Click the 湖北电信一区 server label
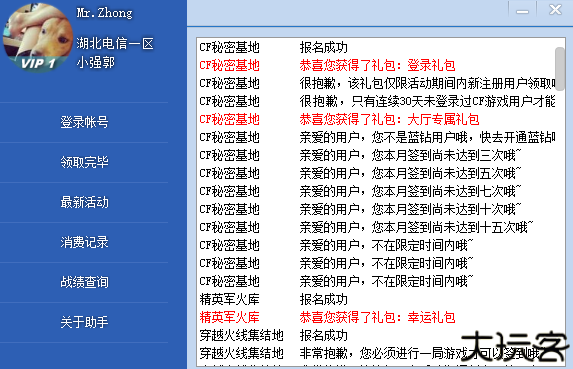Image resolution: width=573 pixels, height=369 pixels. [115, 43]
